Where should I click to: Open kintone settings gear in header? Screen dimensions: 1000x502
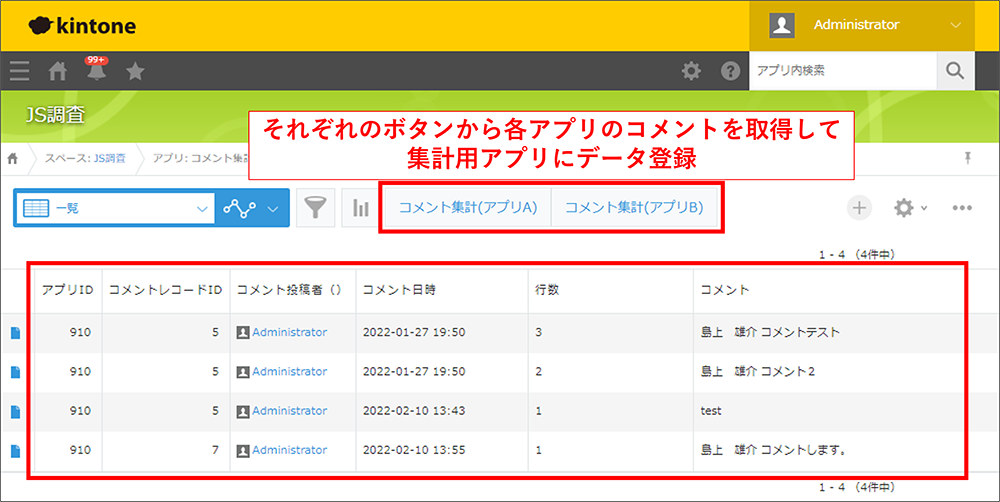point(691,71)
